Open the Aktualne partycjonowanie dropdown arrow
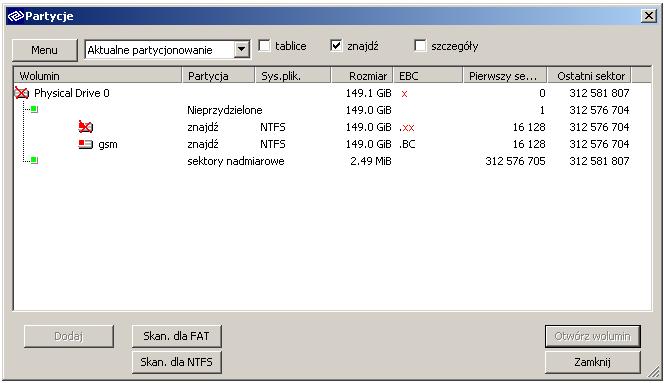This screenshot has width=664, height=383. tap(241, 50)
